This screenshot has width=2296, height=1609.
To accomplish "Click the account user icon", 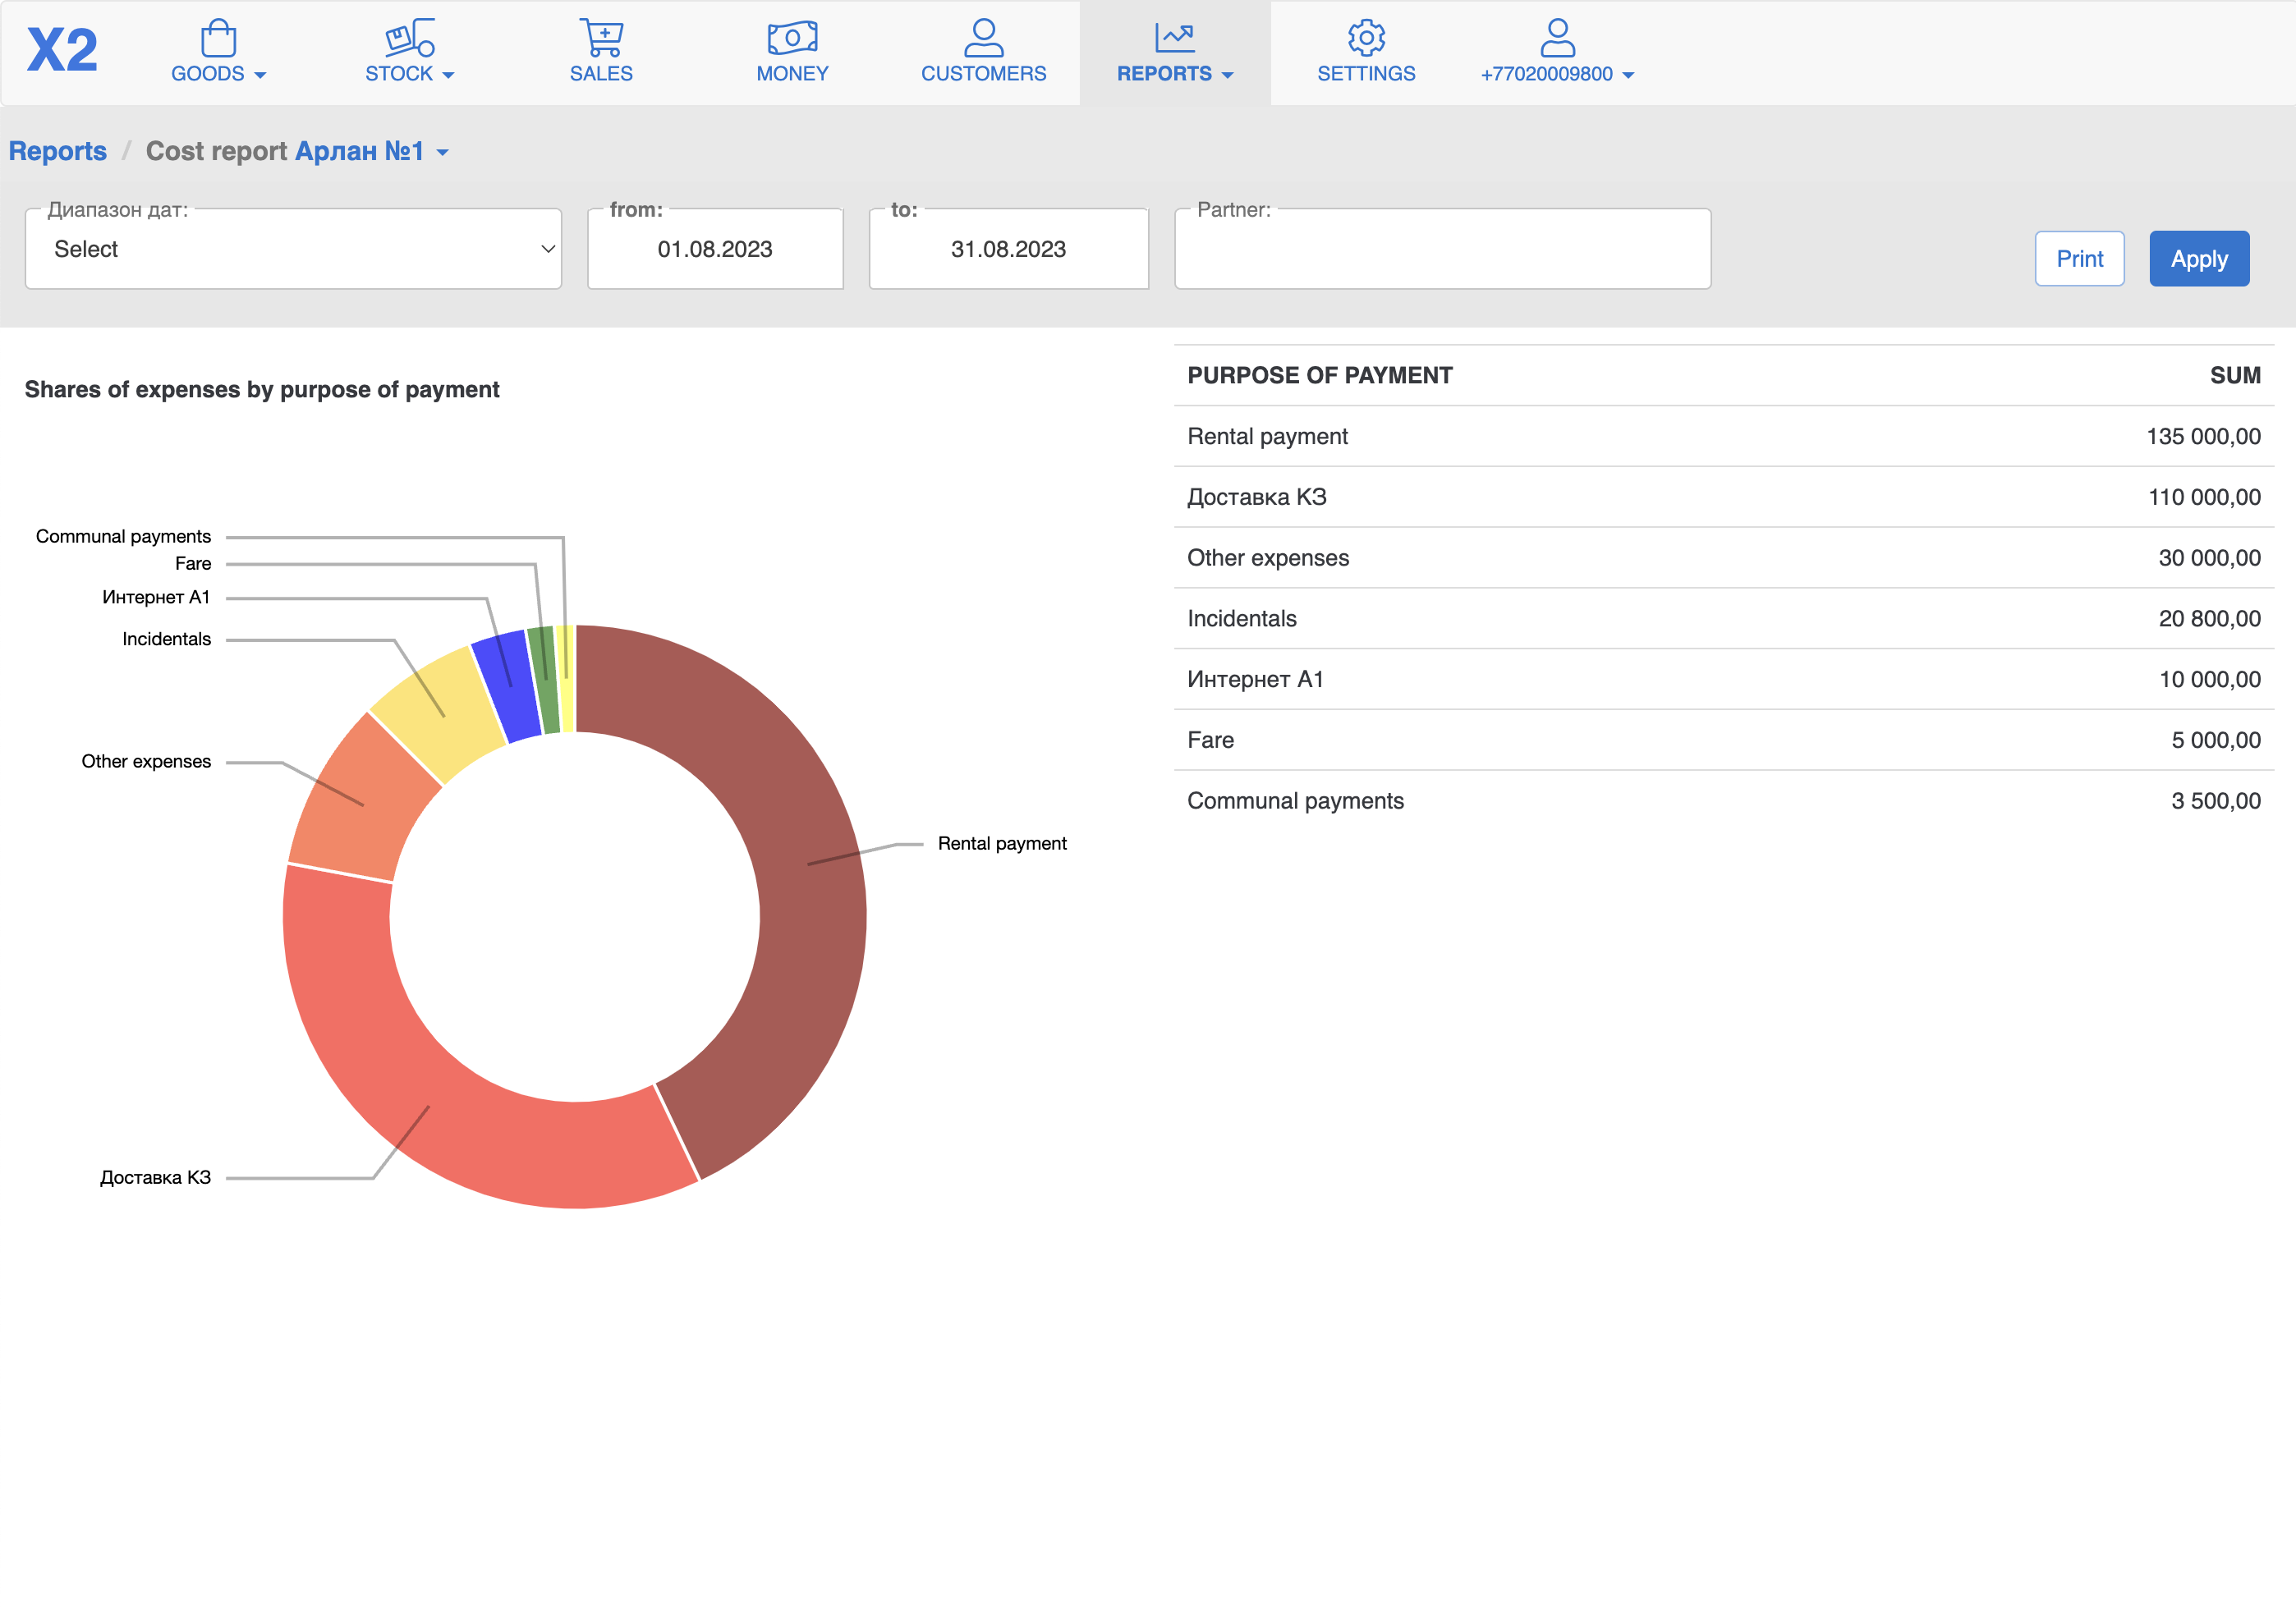I will (1557, 38).
